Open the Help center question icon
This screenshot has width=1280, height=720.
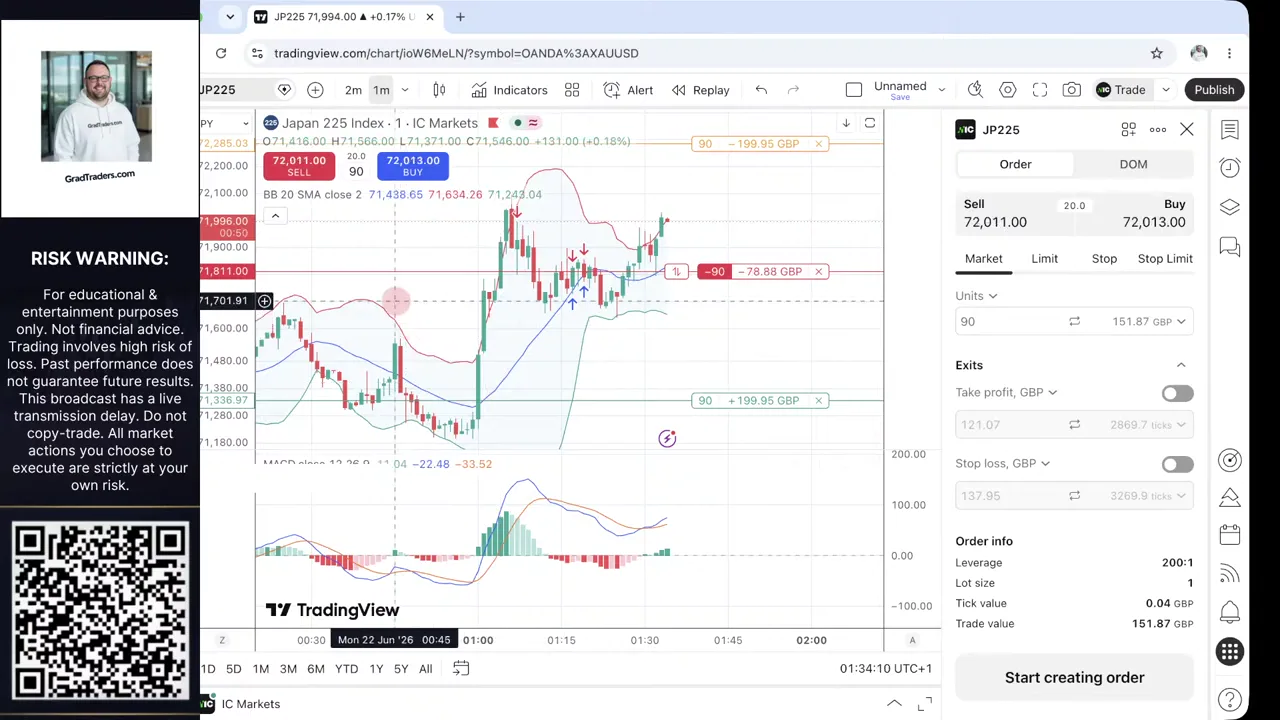point(1230,699)
